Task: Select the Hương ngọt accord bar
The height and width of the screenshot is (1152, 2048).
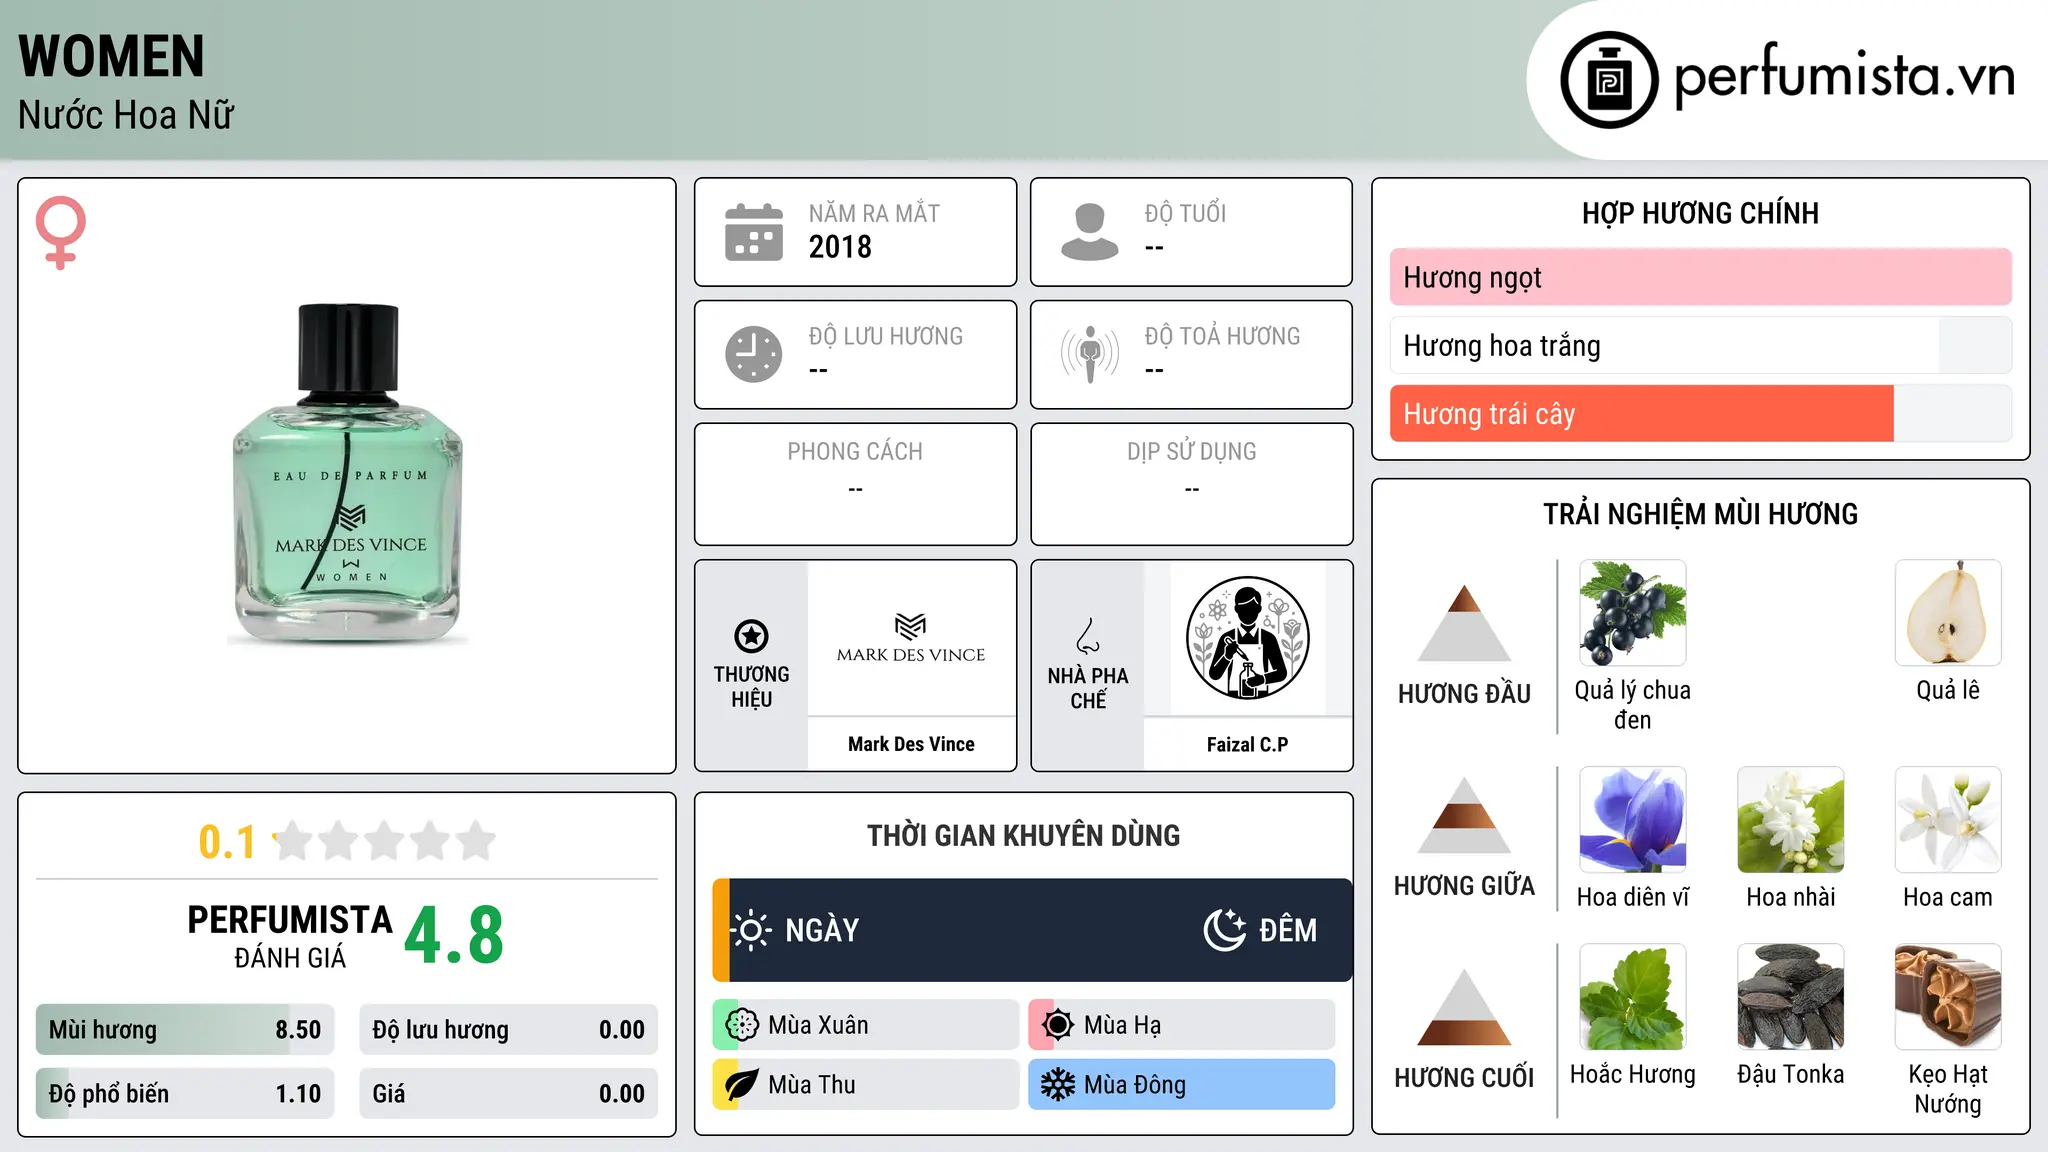Action: pos(1701,277)
